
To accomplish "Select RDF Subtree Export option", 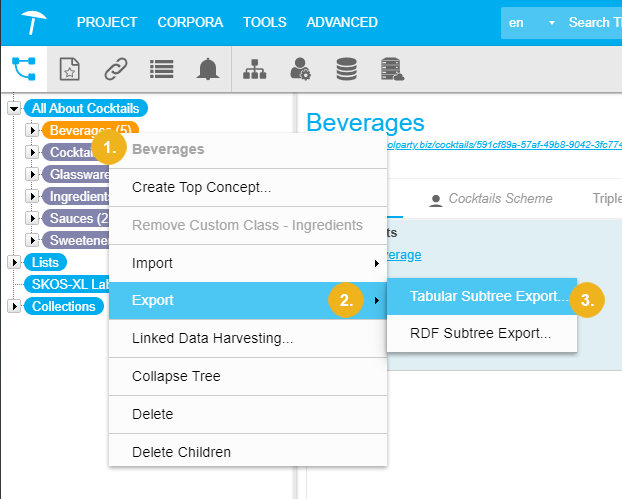I will tap(481, 333).
